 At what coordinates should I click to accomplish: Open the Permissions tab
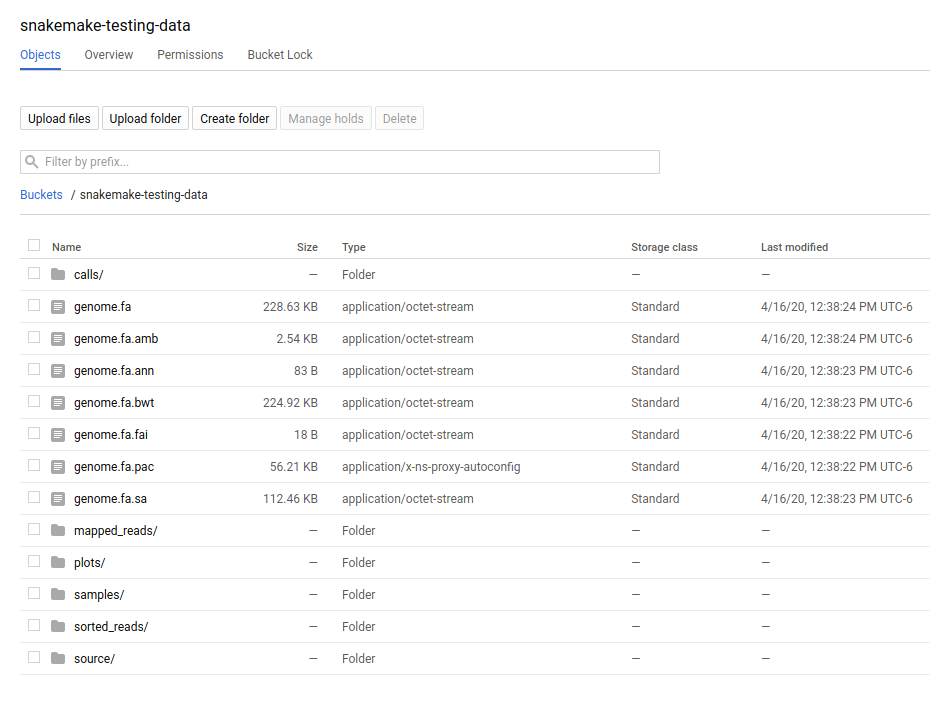click(190, 55)
